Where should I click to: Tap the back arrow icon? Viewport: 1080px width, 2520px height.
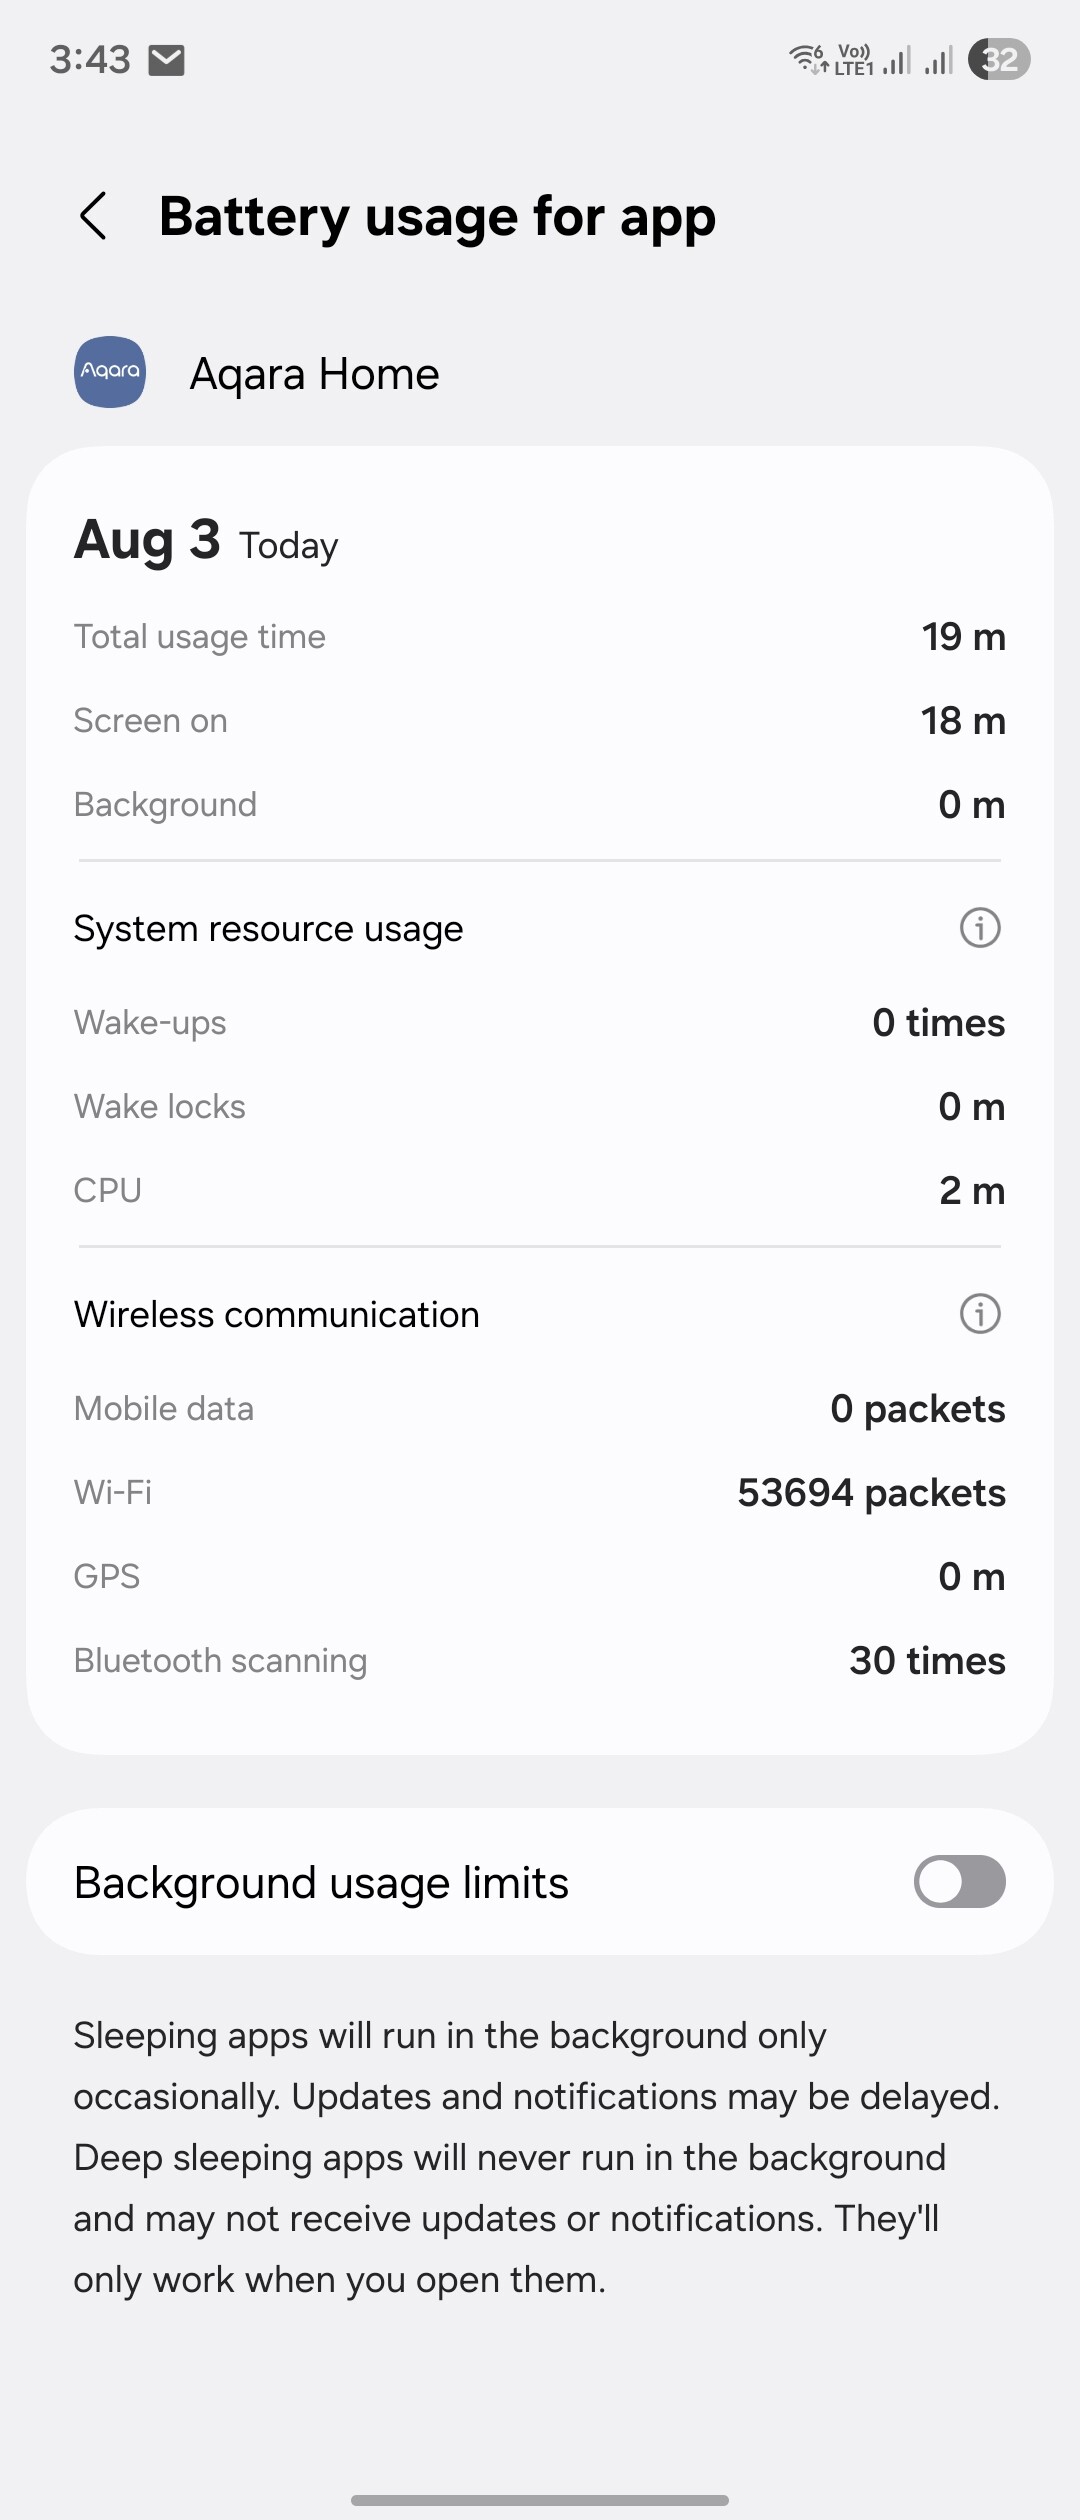tap(93, 216)
